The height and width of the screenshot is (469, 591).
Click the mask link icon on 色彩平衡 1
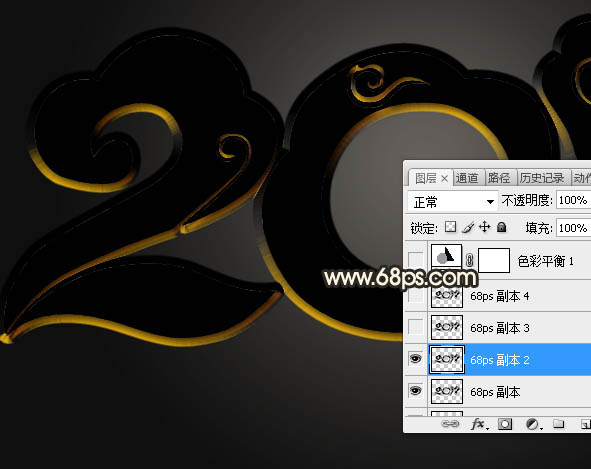click(470, 260)
